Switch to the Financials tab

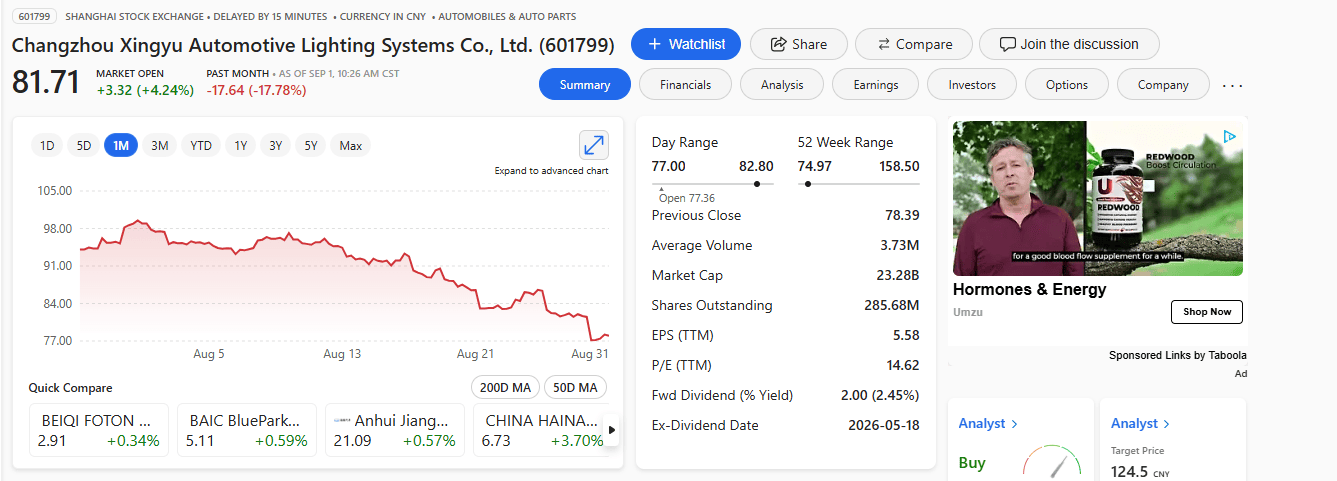click(685, 85)
